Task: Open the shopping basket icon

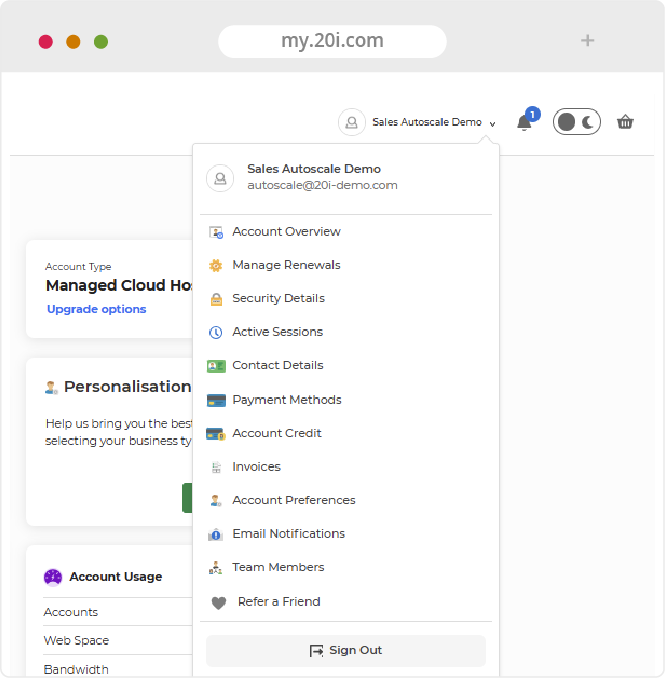Action: 625,122
